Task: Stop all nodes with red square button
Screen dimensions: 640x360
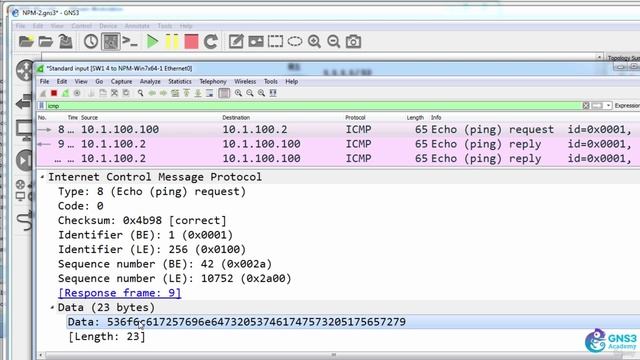Action: click(x=191, y=42)
